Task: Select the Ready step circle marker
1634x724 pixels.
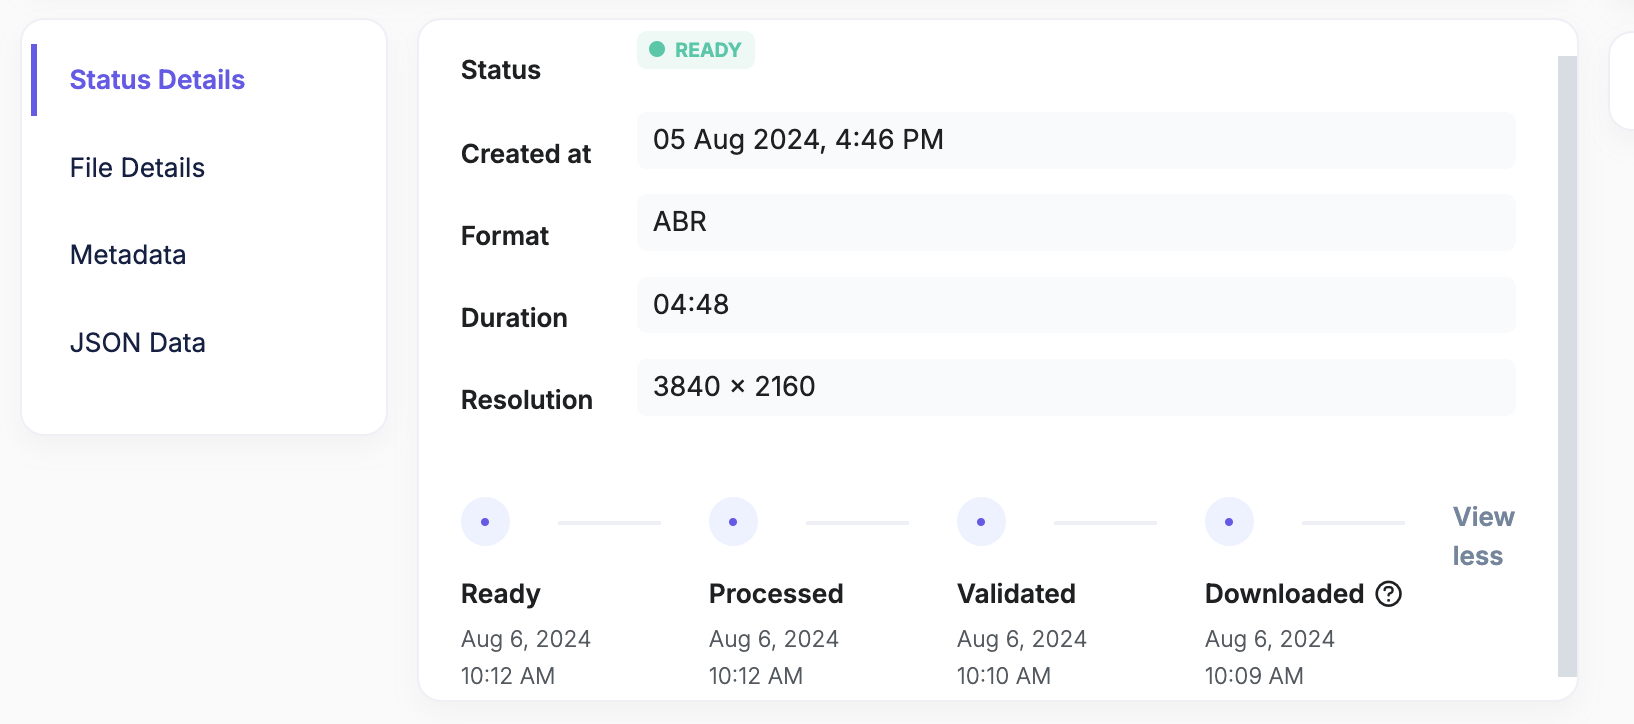Action: (485, 522)
